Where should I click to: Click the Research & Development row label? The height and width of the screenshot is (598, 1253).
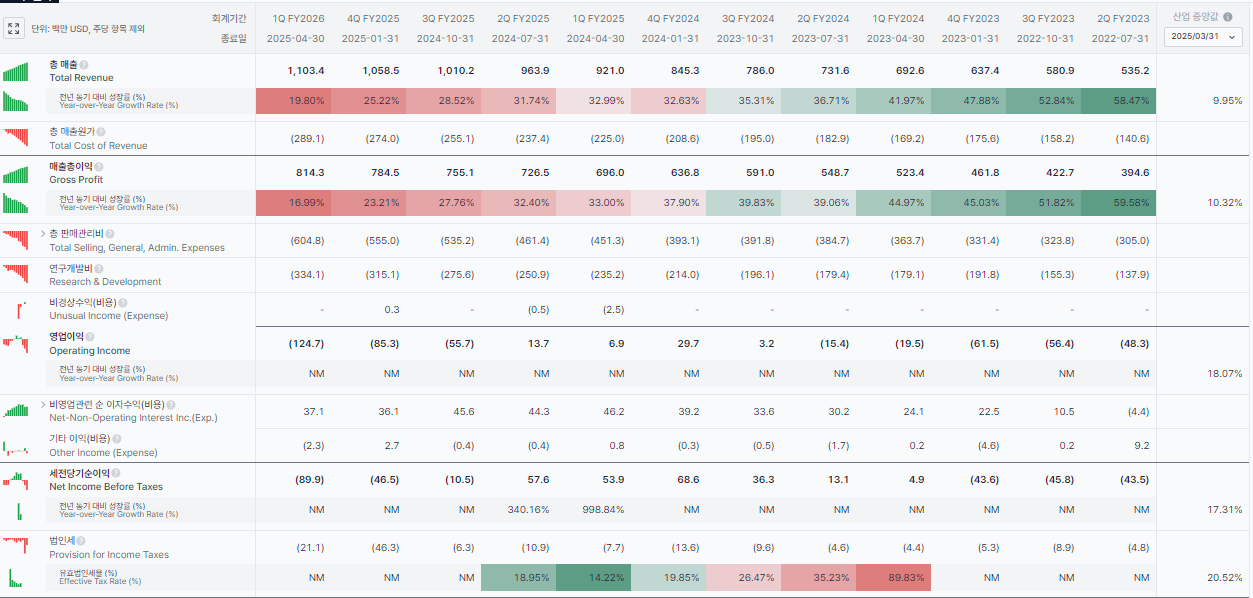point(105,282)
